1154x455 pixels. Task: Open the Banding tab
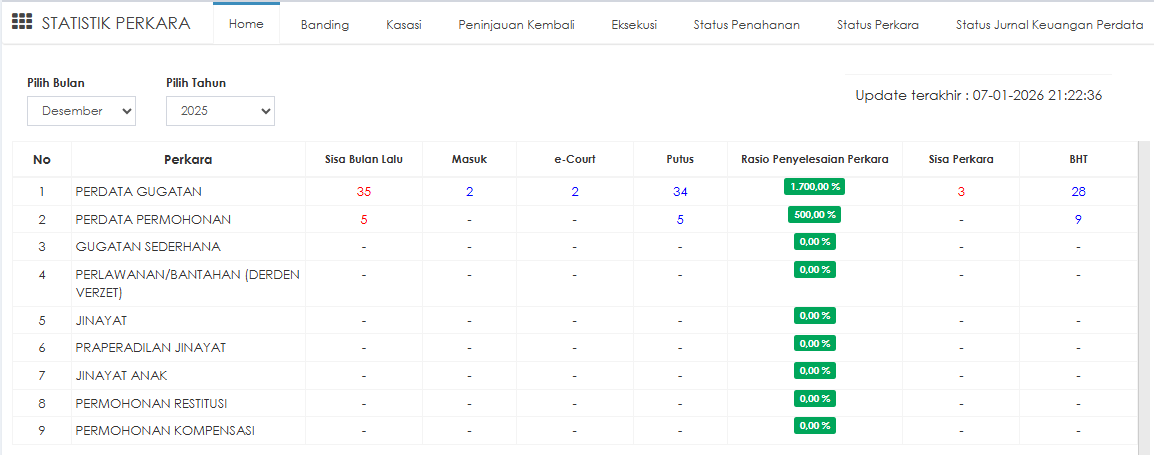(x=325, y=25)
